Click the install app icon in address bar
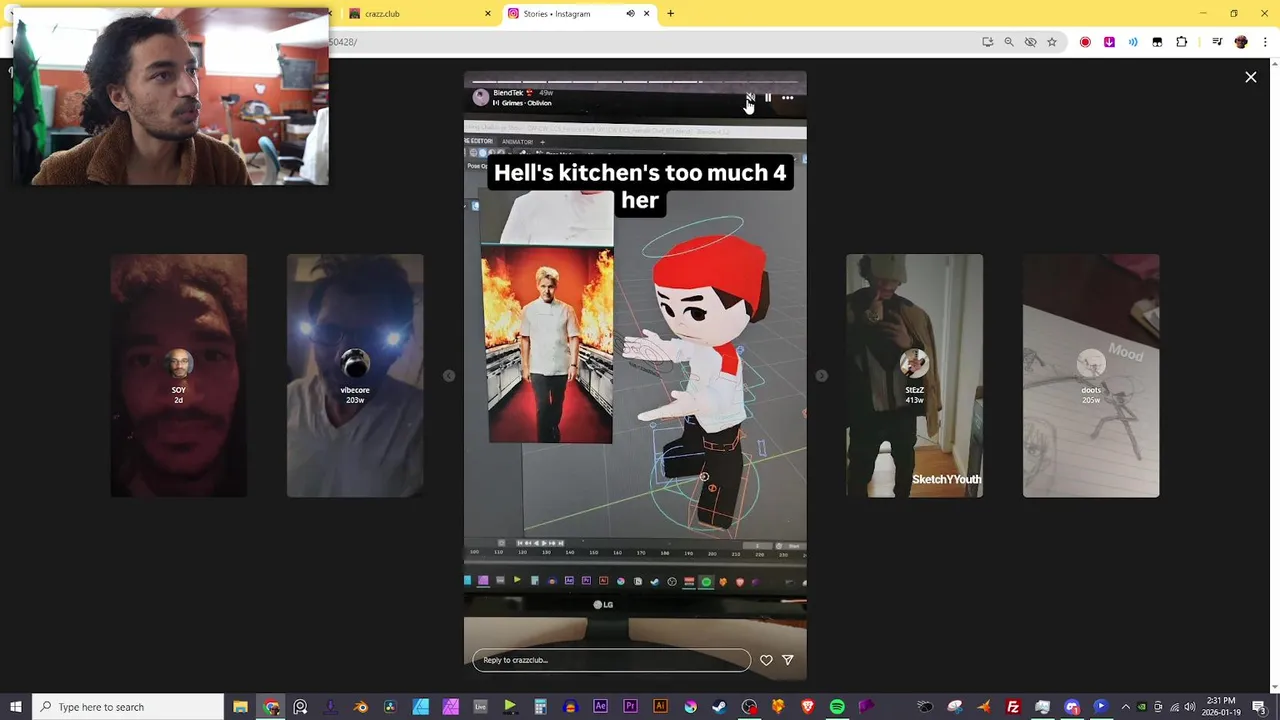1280x720 pixels. [x=987, y=42]
